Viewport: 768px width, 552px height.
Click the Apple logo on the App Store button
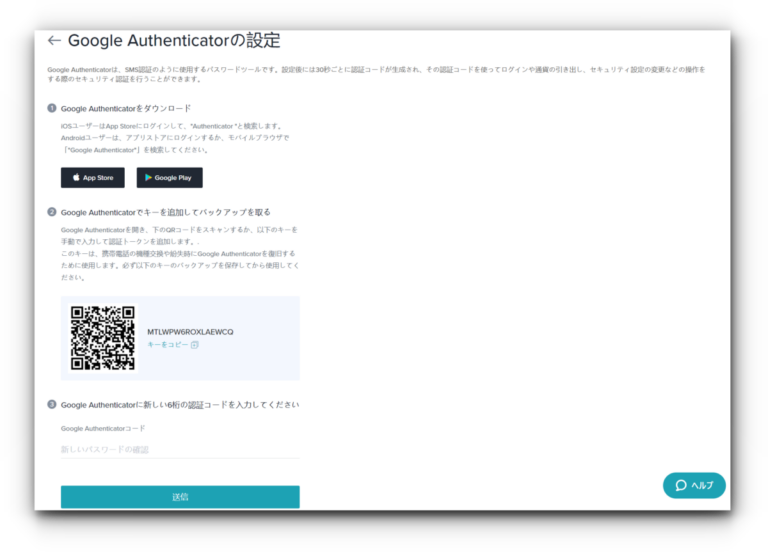[75, 178]
